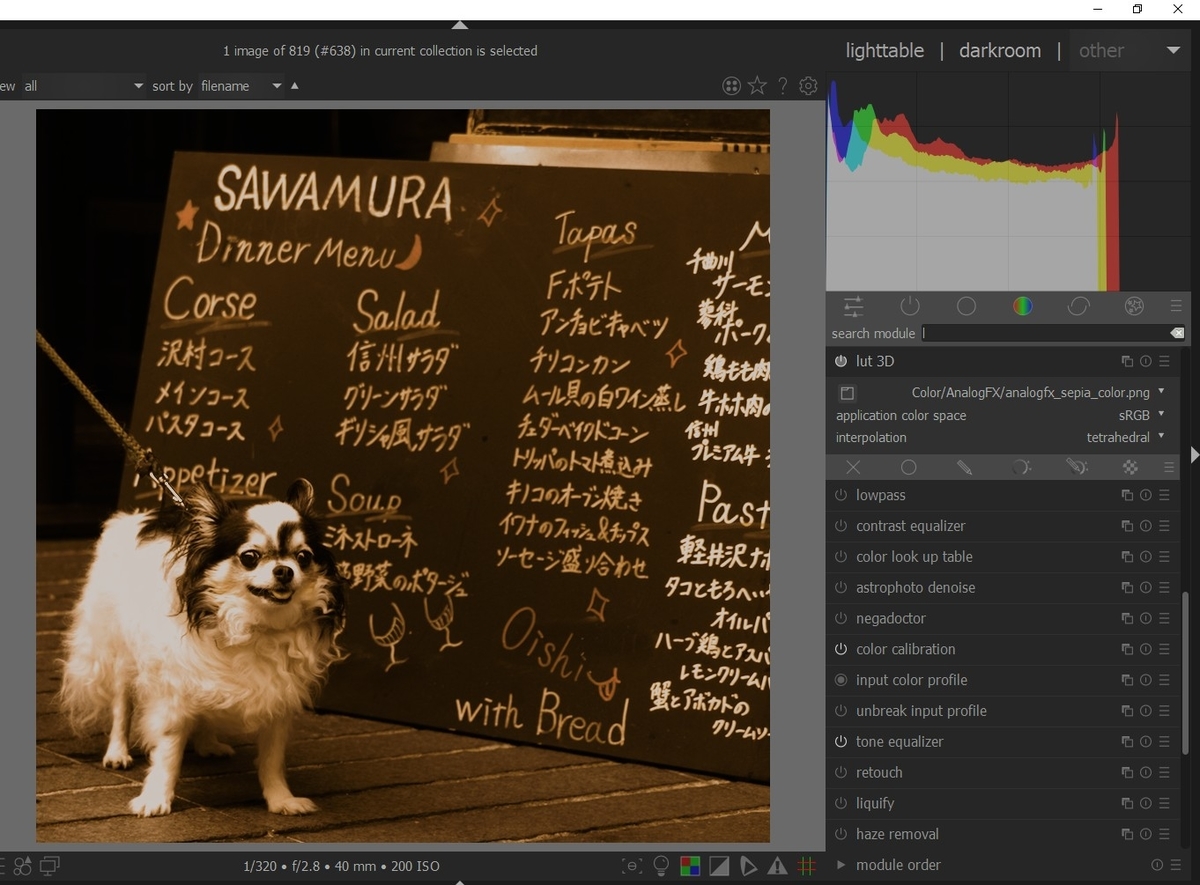
Task: Open the quick access panel module group
Action: (x=853, y=307)
